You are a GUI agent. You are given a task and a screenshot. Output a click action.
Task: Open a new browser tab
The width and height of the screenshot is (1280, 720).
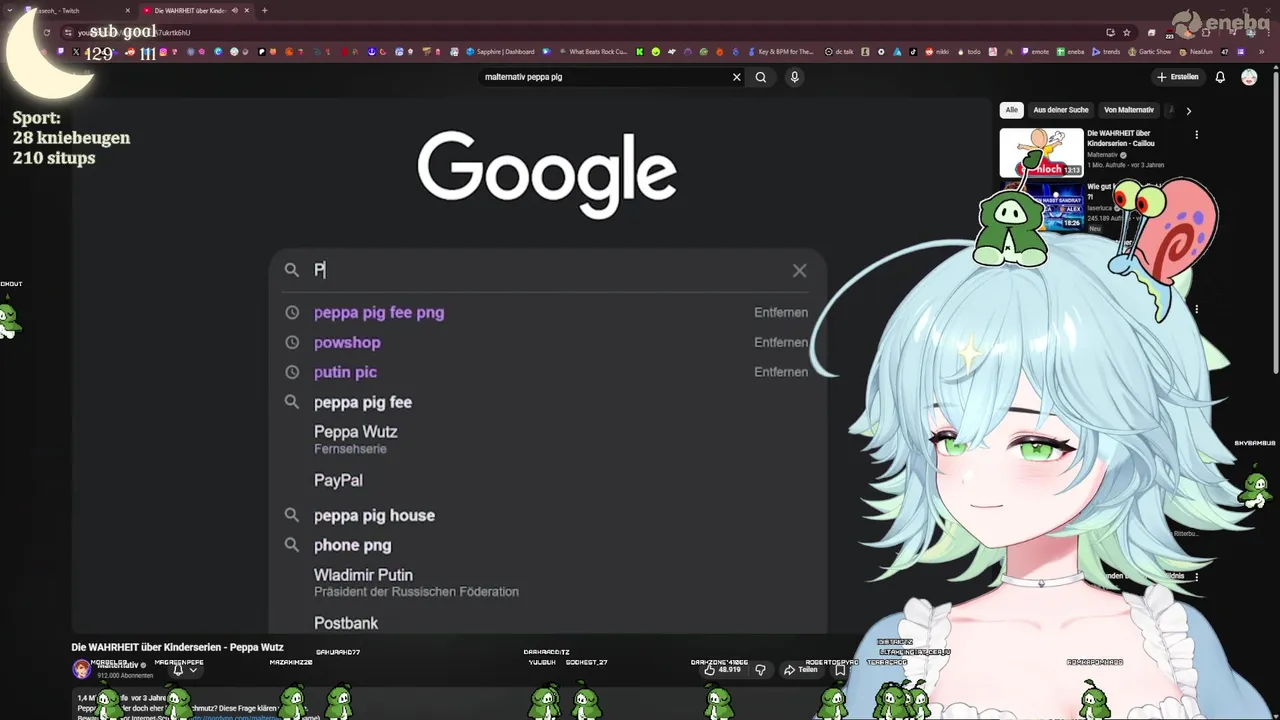[264, 11]
